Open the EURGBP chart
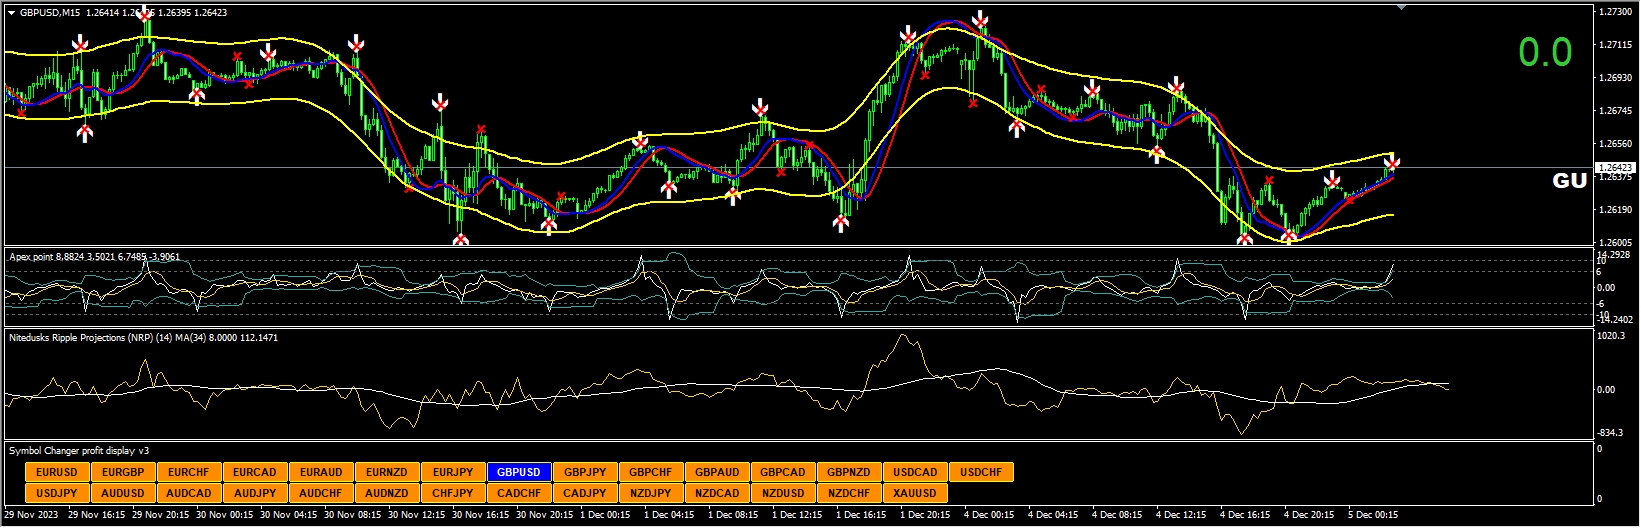The height and width of the screenshot is (528, 1641). coord(123,472)
